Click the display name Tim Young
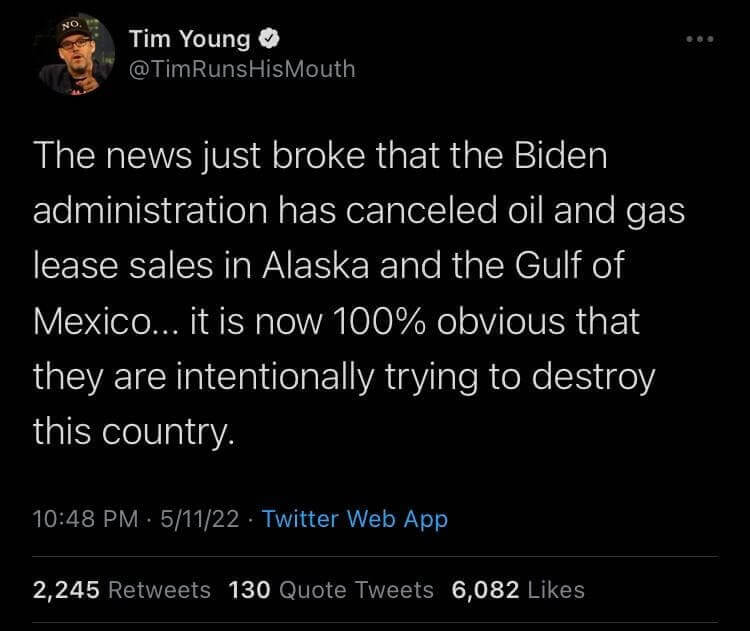Screen dimensions: 750x631 pos(188,40)
